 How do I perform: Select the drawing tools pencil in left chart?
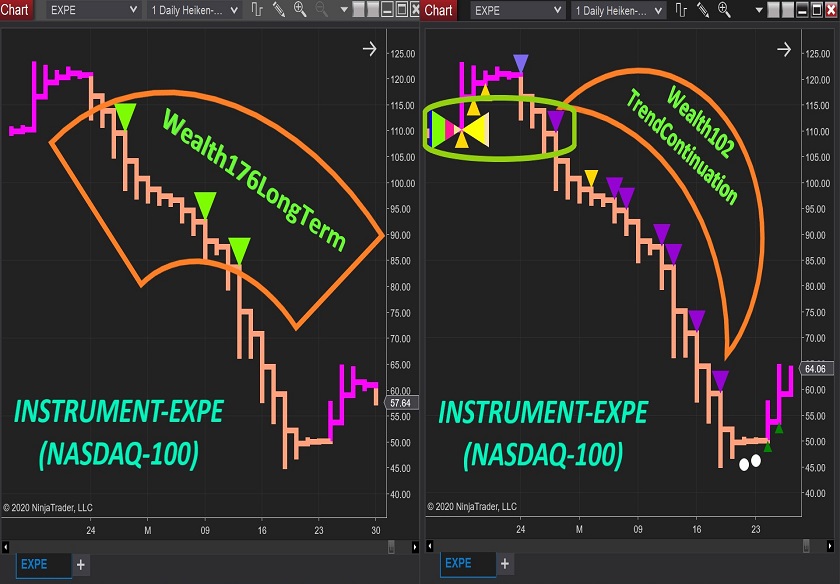click(x=278, y=10)
